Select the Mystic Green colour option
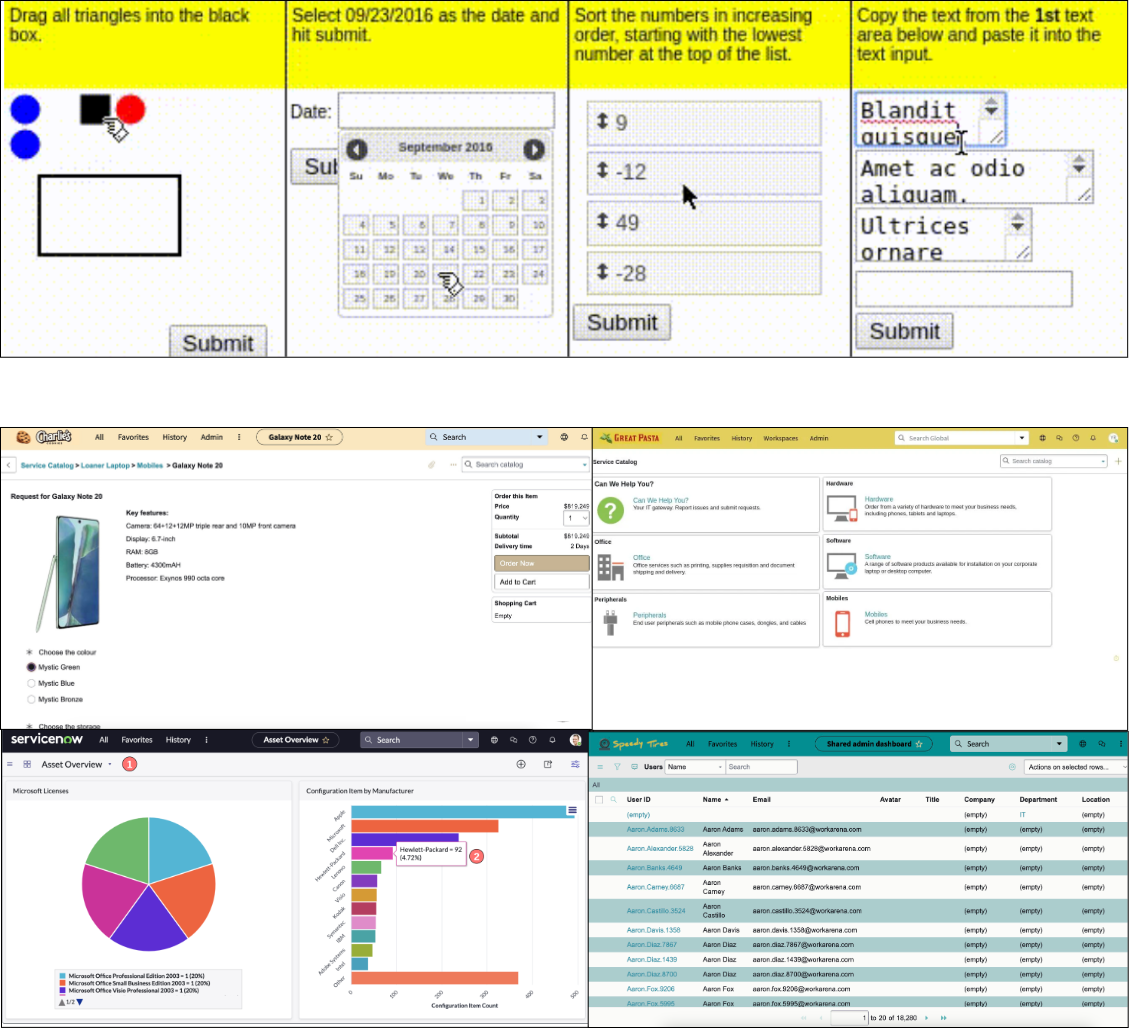The image size is (1129, 1028). click(x=31, y=667)
